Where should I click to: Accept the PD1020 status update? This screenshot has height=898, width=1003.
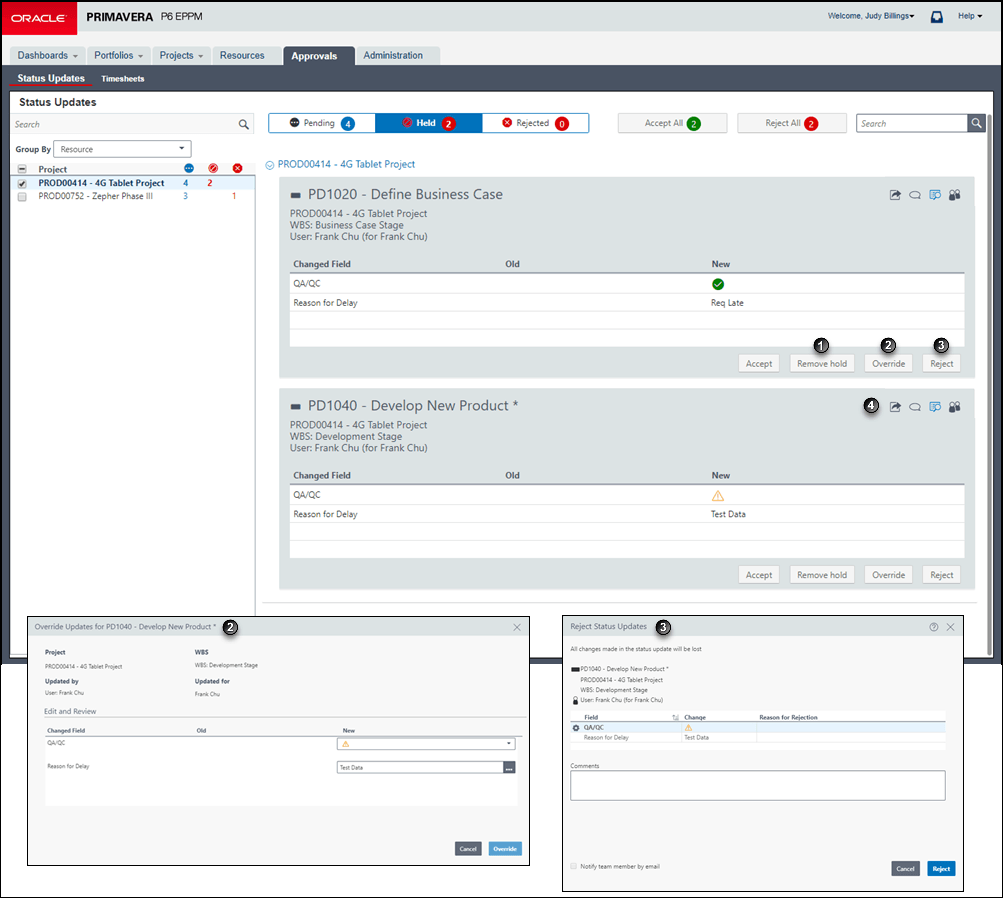(759, 364)
